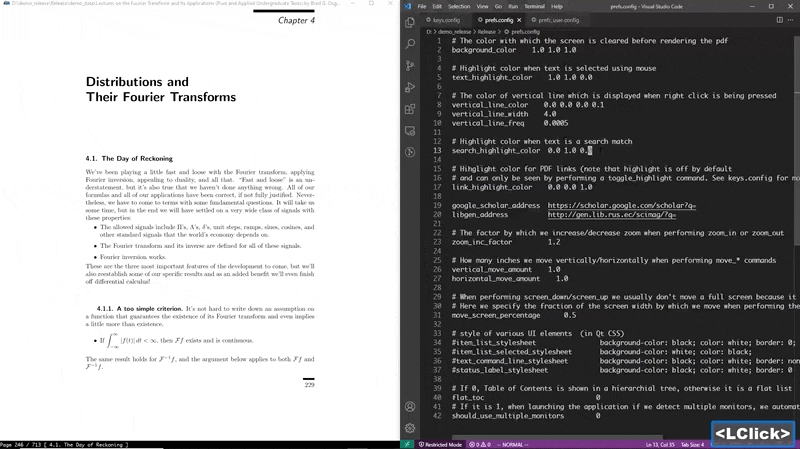
Task: Click line number 19 in gutter
Action: coord(437,206)
